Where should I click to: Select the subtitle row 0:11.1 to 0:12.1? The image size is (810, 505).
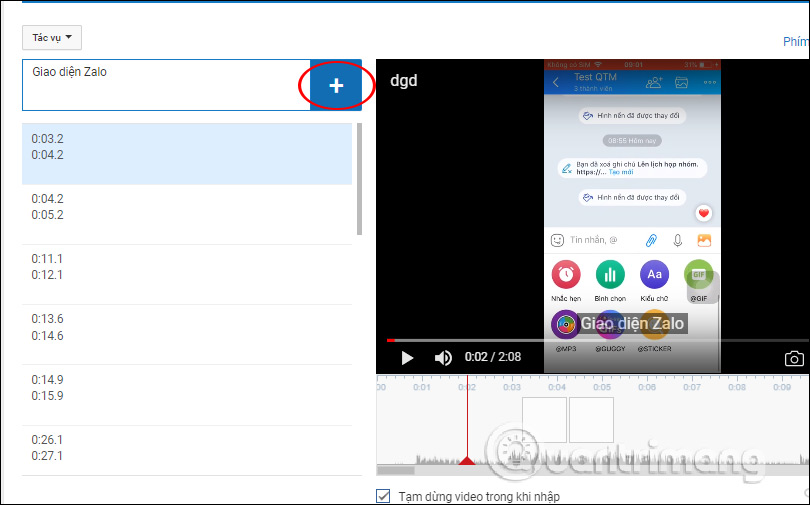tap(187, 274)
